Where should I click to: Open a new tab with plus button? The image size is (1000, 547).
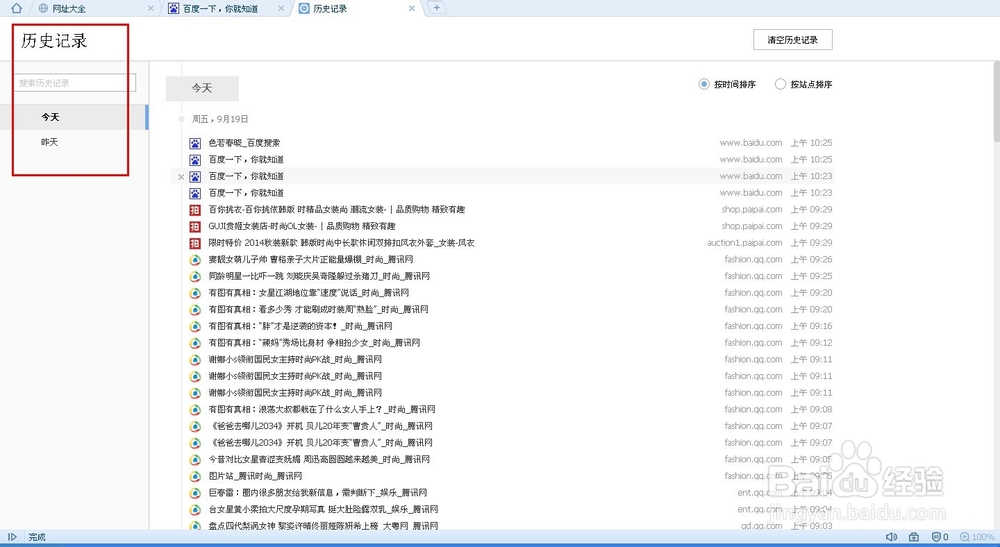pos(436,8)
